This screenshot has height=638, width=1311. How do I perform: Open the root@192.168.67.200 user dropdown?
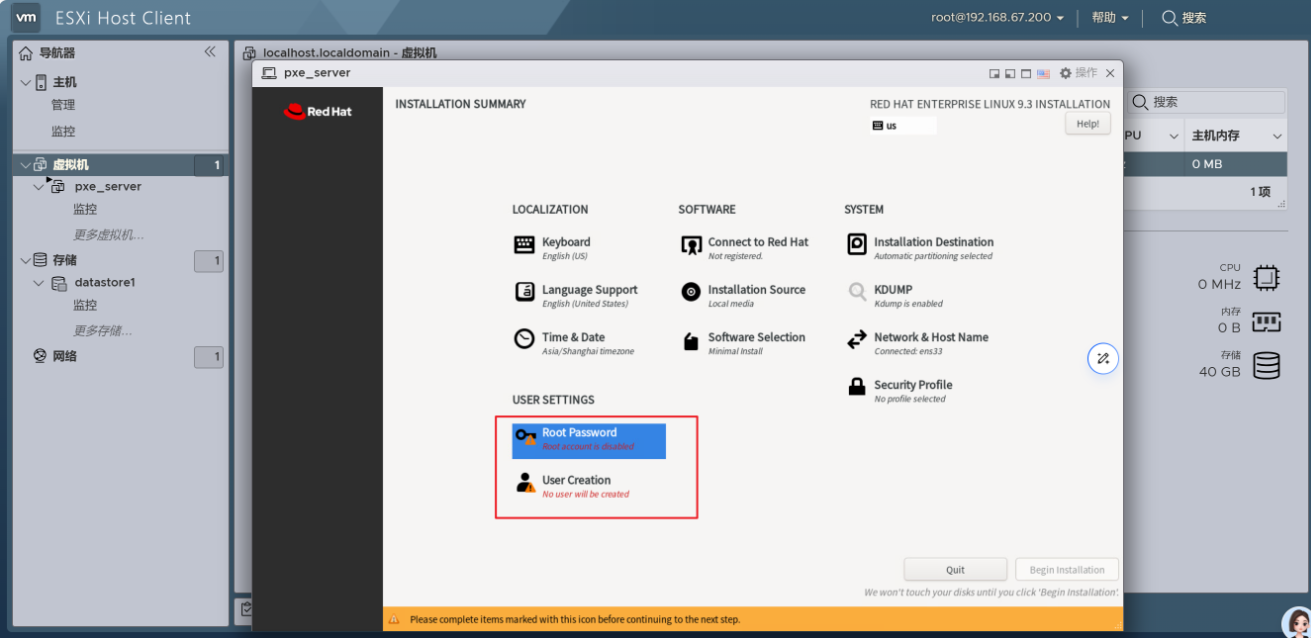coord(997,17)
